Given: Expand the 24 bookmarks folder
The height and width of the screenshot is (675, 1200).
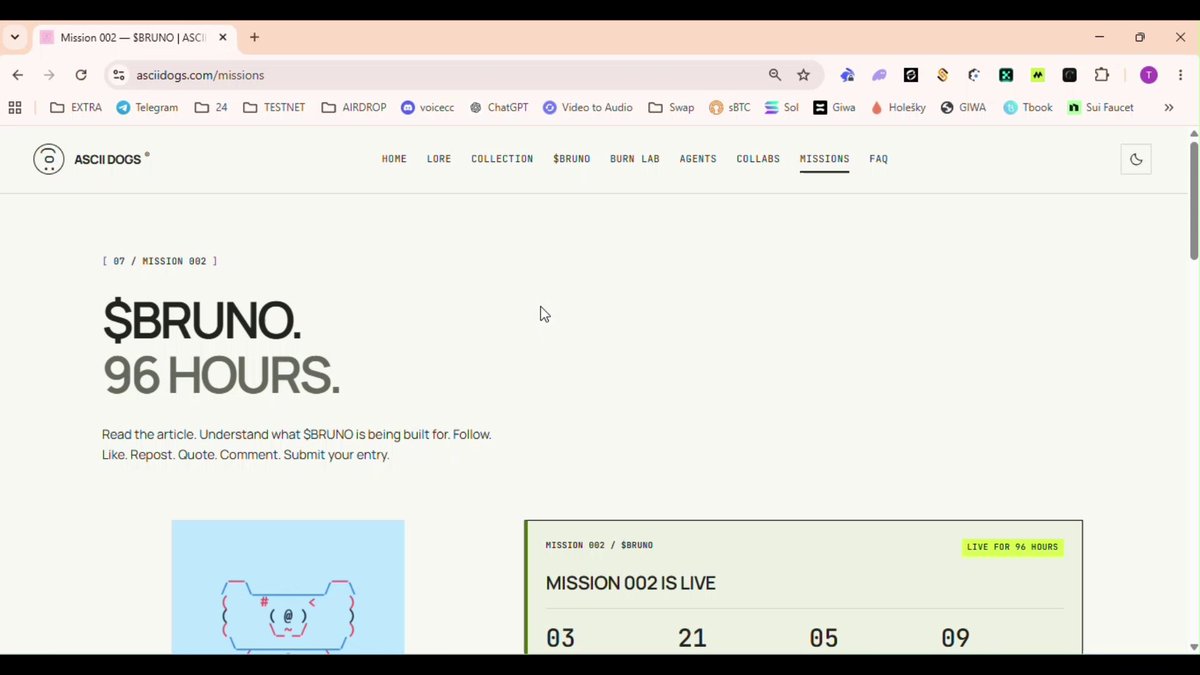Looking at the screenshot, I should click(x=211, y=107).
